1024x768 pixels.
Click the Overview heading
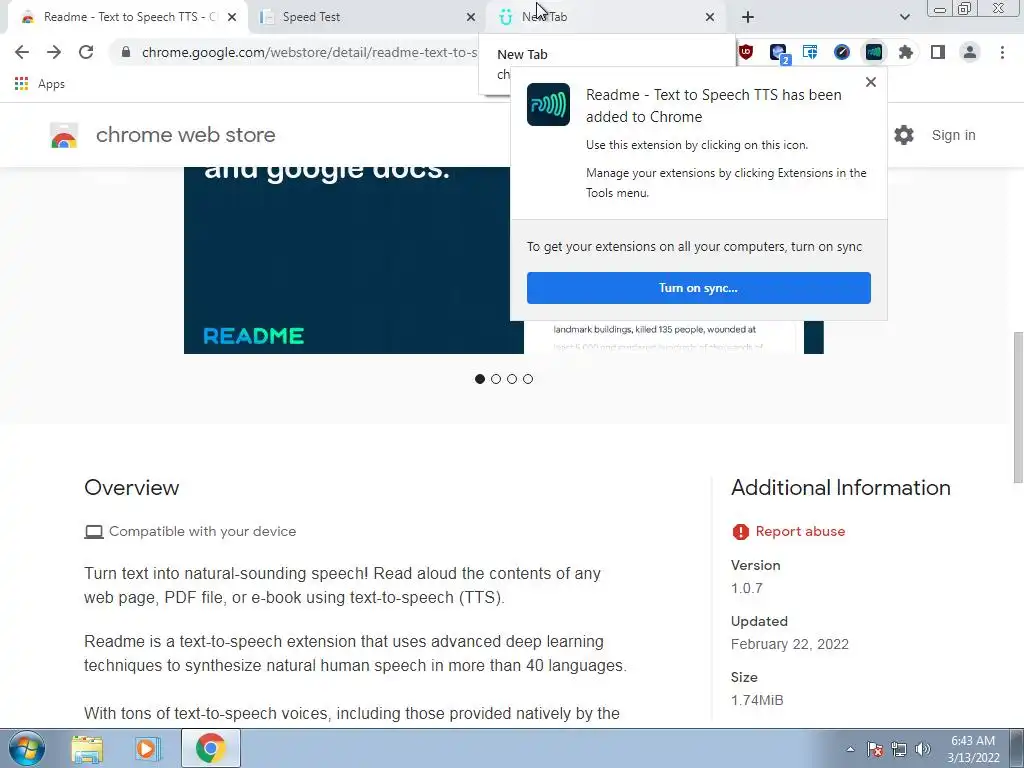[131, 488]
